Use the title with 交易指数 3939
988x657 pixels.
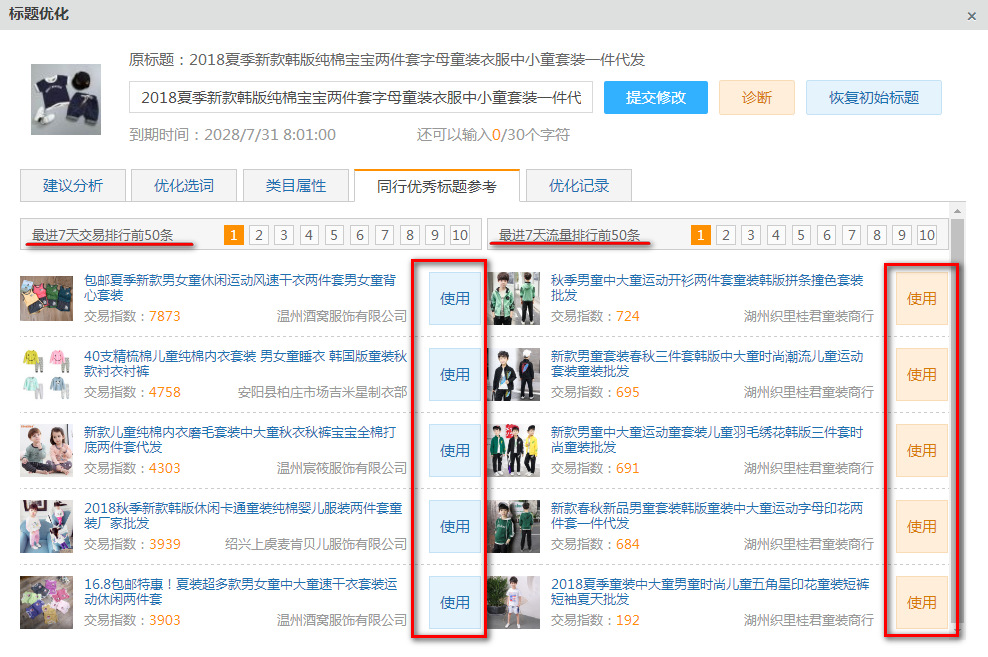pos(454,527)
